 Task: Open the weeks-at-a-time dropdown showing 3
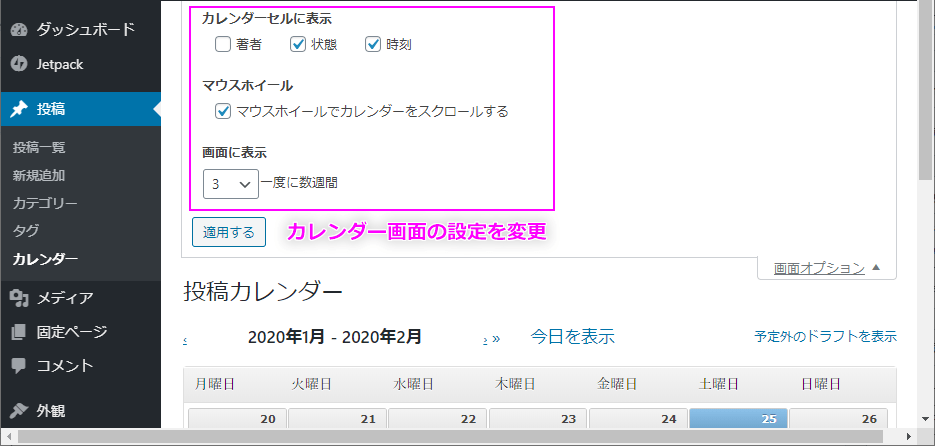[230, 184]
